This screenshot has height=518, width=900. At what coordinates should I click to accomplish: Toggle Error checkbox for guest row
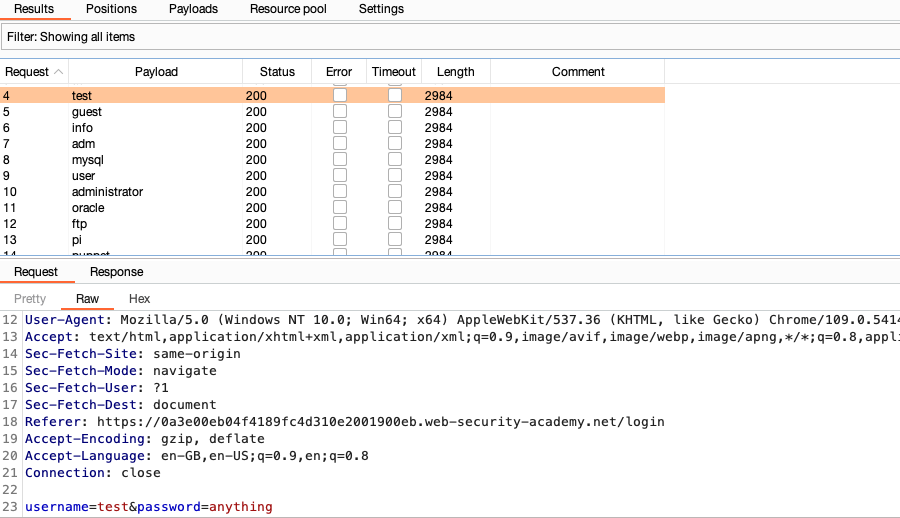340,111
